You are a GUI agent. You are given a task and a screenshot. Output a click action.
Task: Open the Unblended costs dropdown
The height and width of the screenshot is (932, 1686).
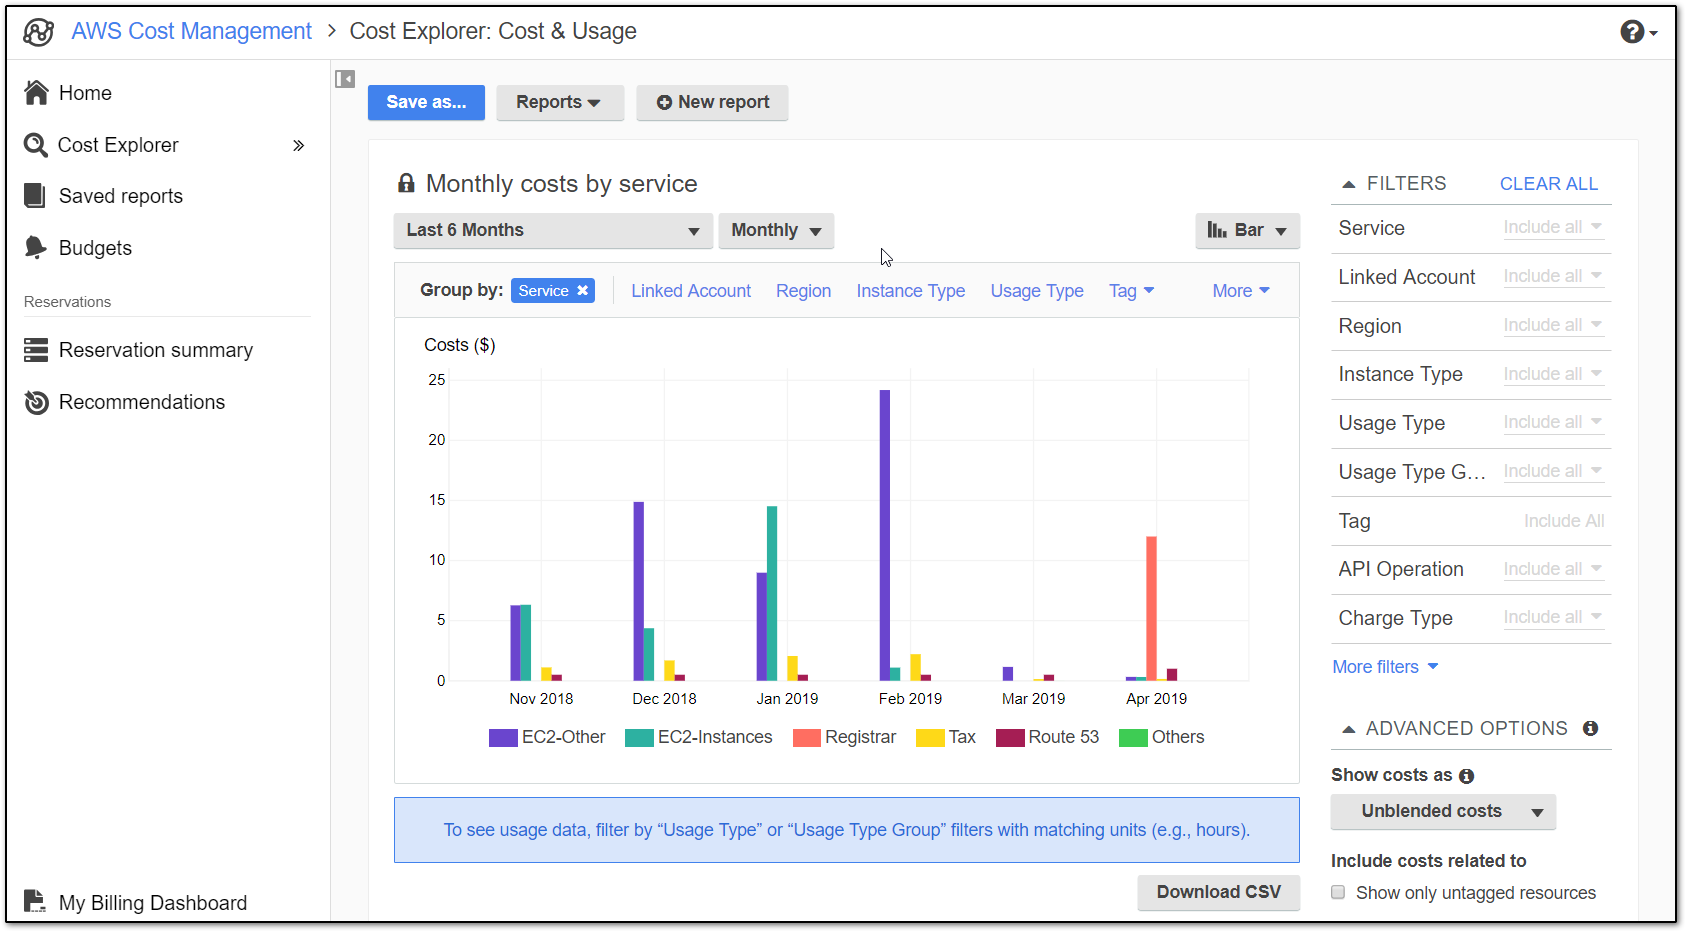1443,811
